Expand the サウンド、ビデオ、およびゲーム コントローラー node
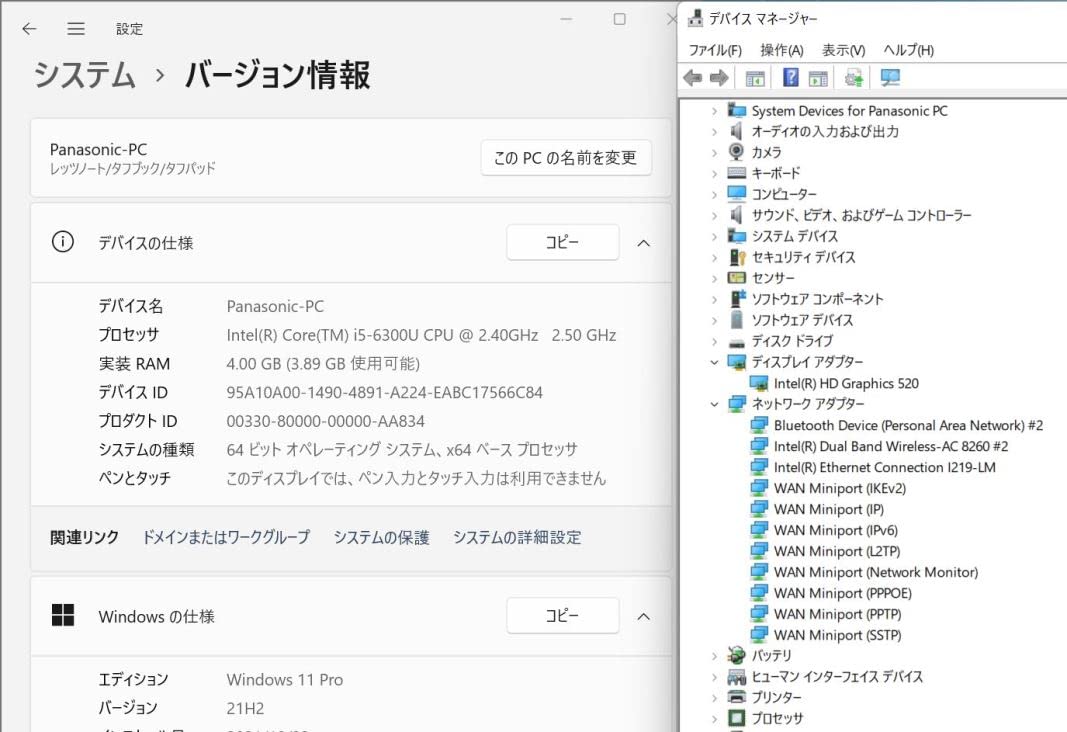1067x732 pixels. (714, 216)
